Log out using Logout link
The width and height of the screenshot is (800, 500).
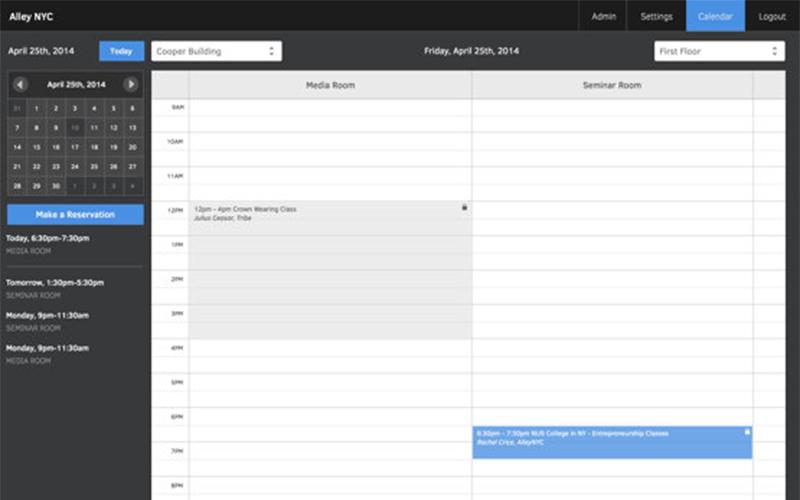click(772, 16)
